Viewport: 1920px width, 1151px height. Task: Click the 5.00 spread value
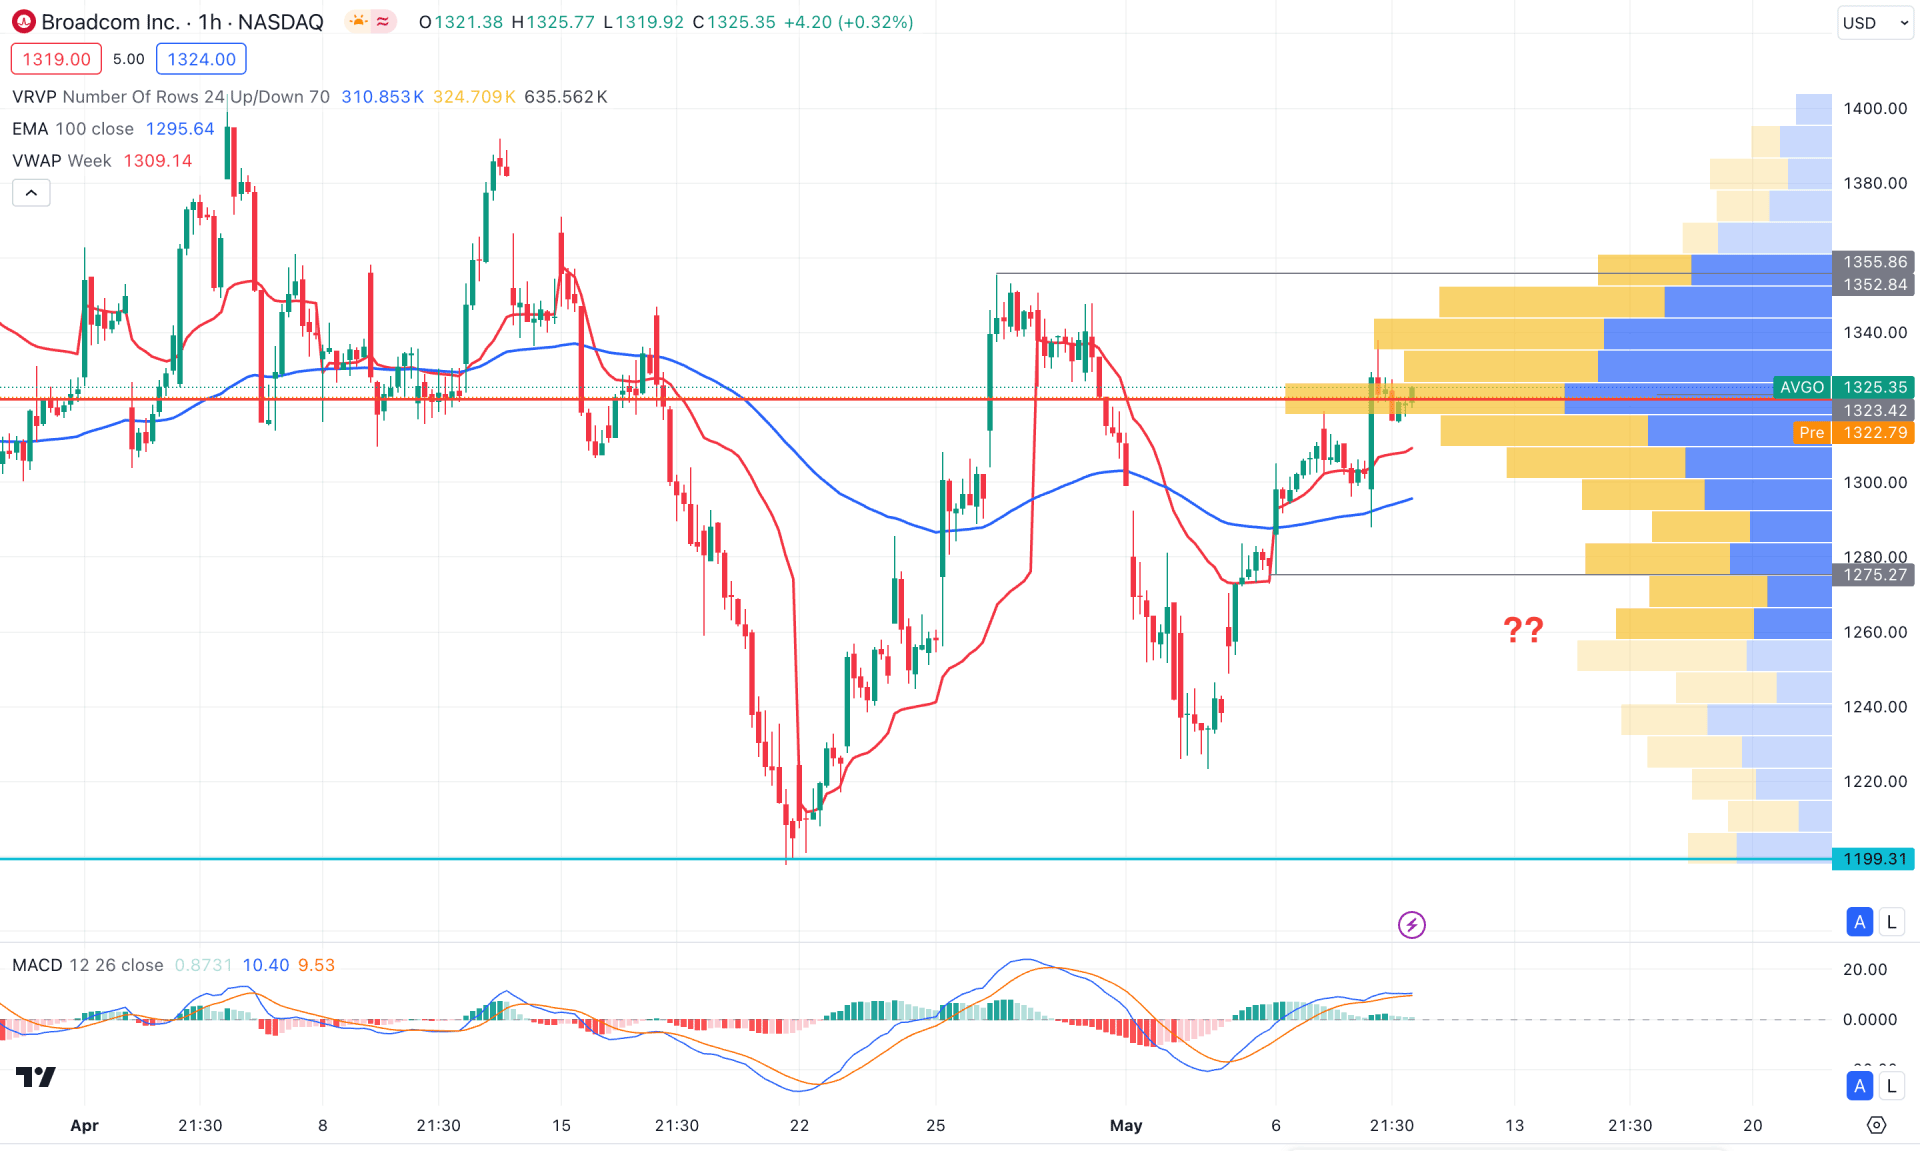[129, 59]
